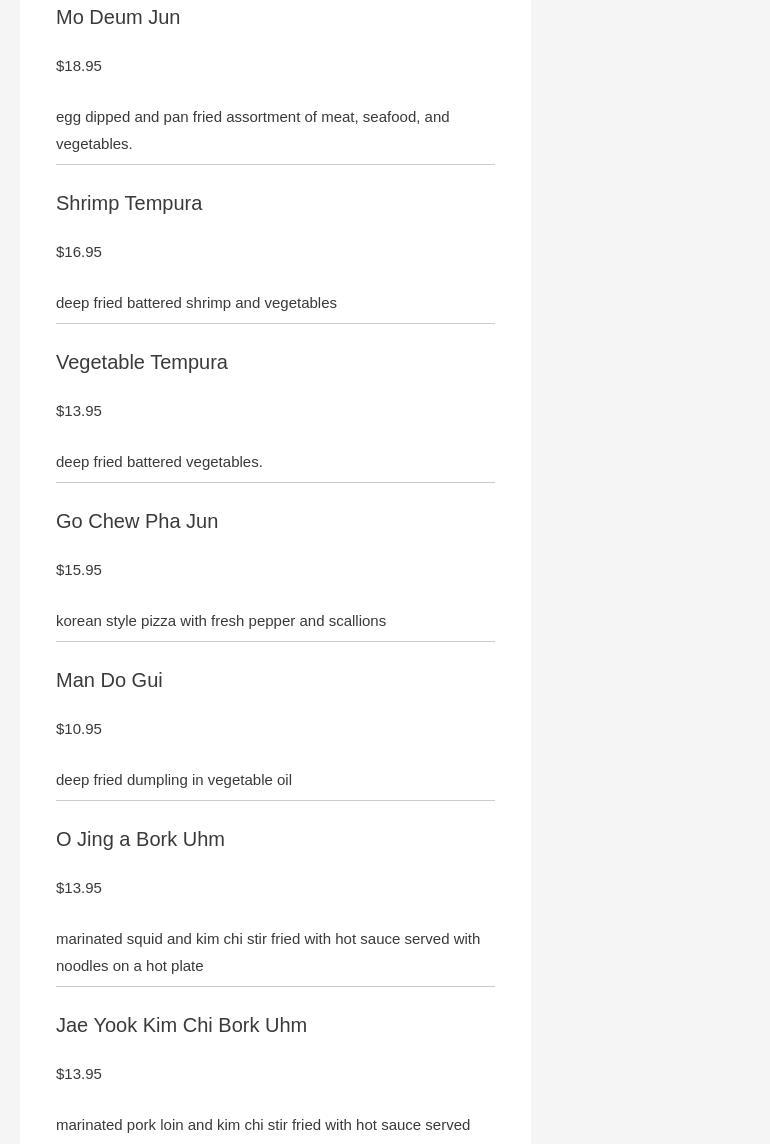Click the $10.95 price for Man Do Gui
Screen dimensions: 770x1144
(79, 729)
